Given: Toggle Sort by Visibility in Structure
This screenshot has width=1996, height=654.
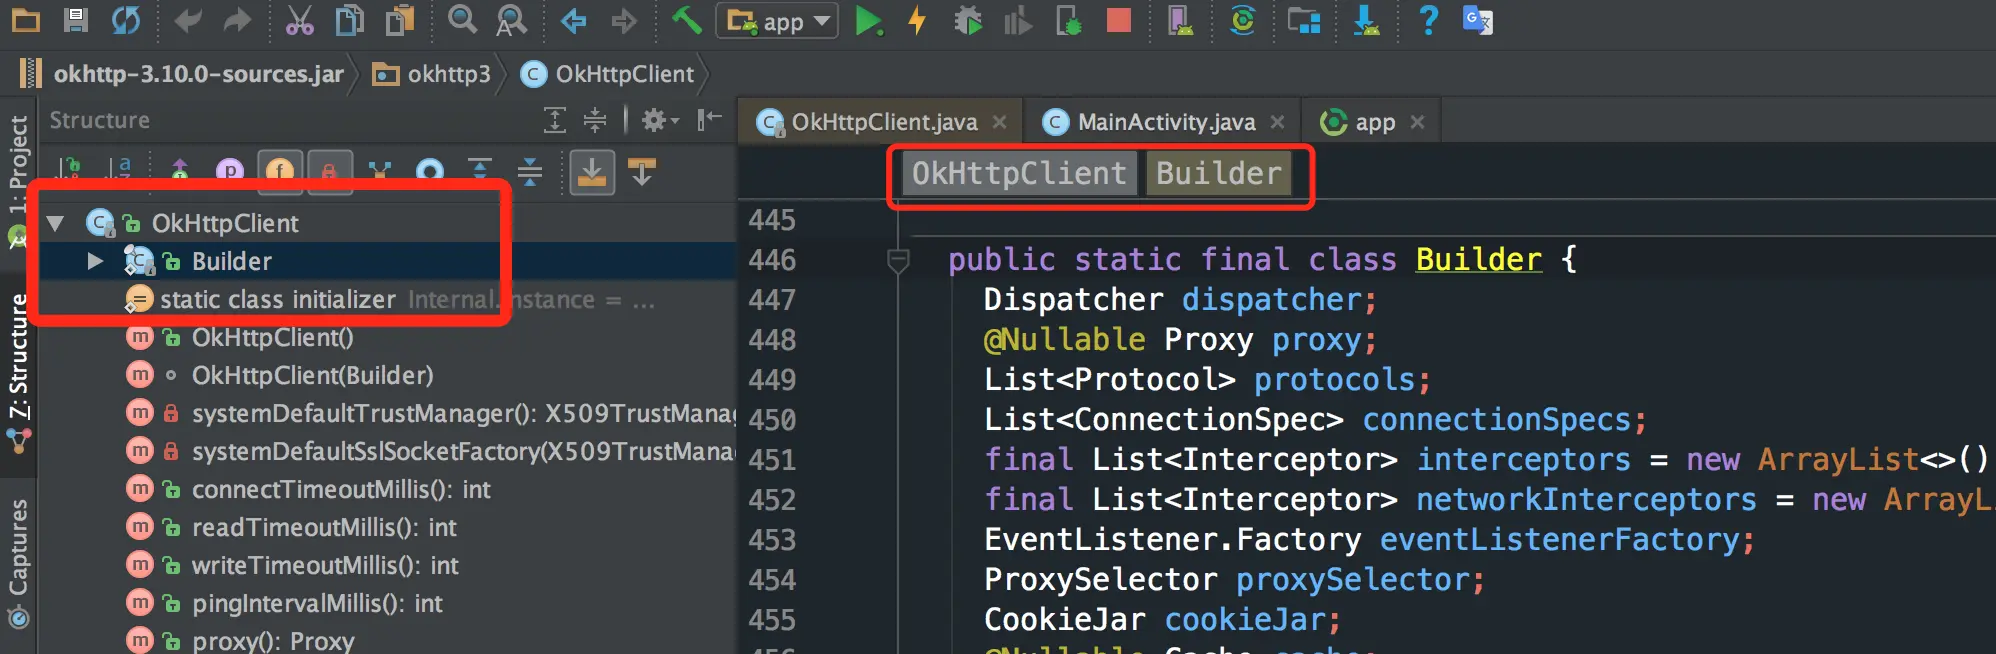Looking at the screenshot, I should (69, 172).
